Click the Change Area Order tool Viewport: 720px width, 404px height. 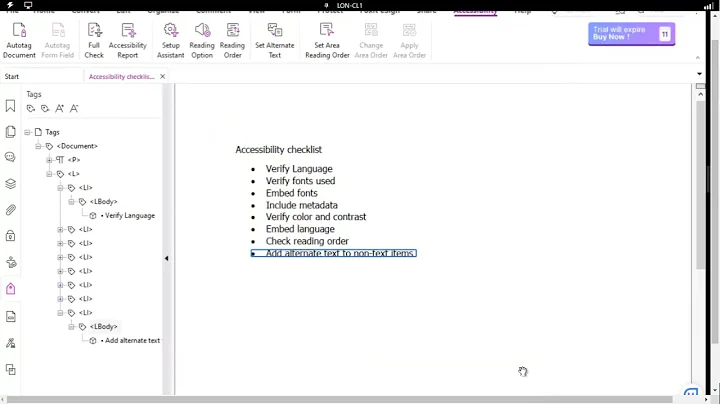[371, 40]
